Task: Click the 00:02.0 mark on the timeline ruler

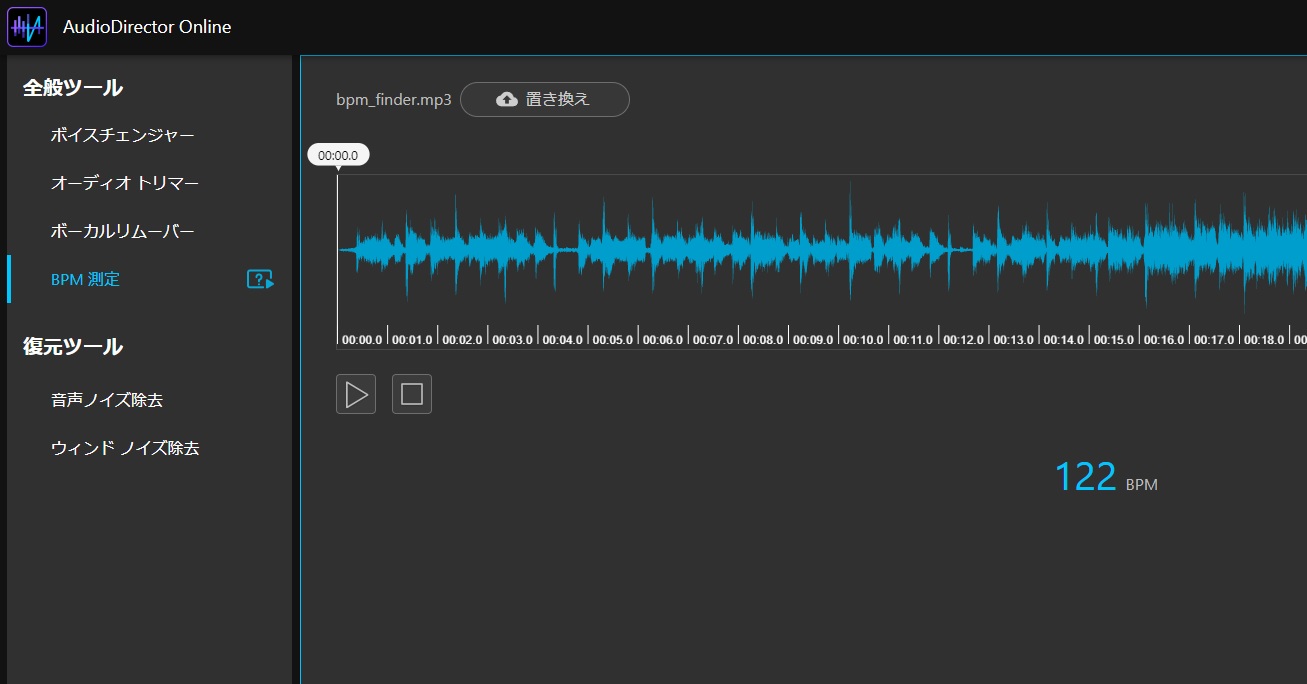Action: [x=462, y=340]
